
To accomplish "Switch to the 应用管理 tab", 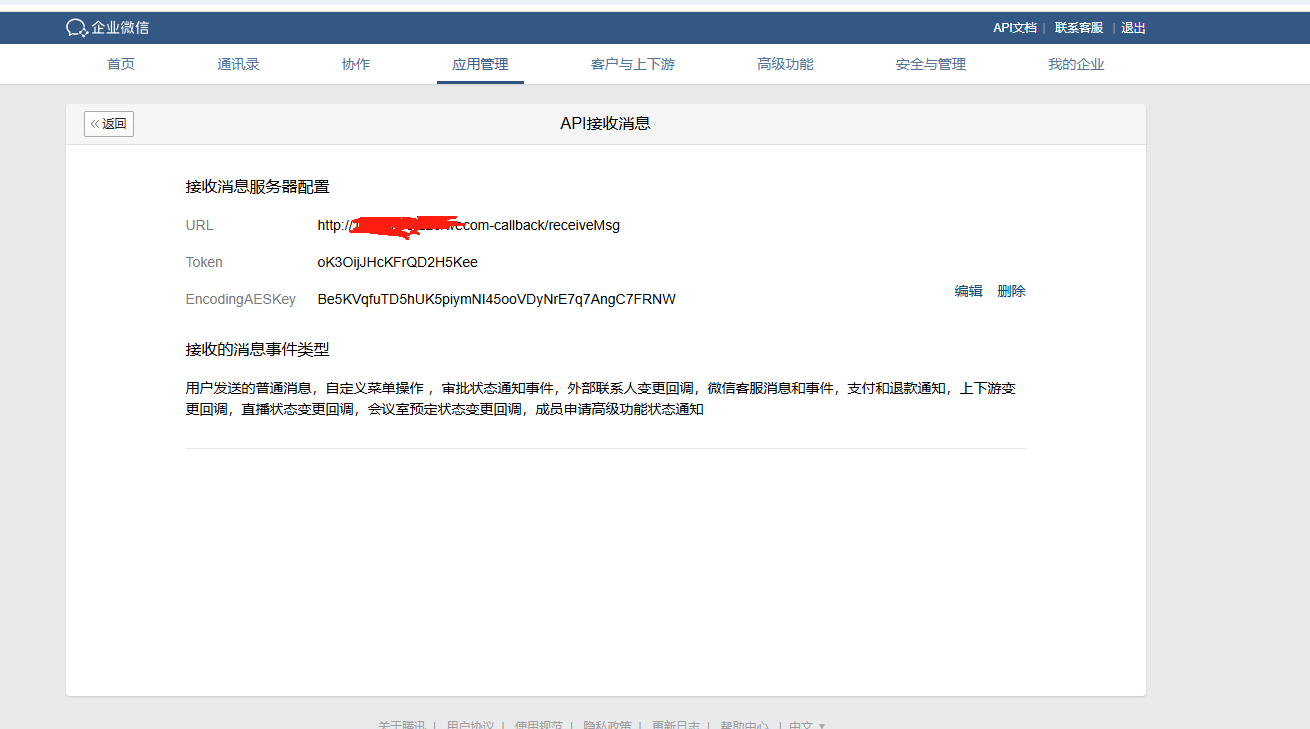I will [x=480, y=63].
